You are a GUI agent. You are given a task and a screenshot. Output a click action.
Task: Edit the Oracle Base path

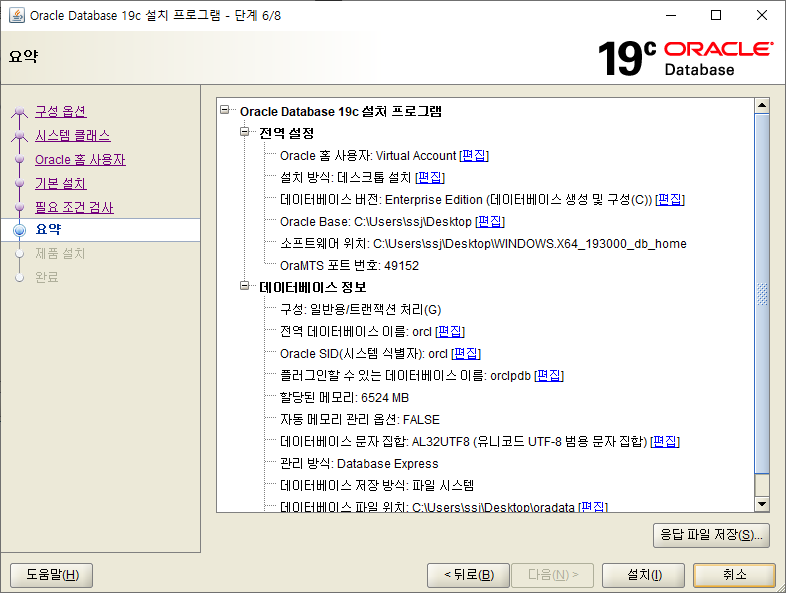[490, 222]
